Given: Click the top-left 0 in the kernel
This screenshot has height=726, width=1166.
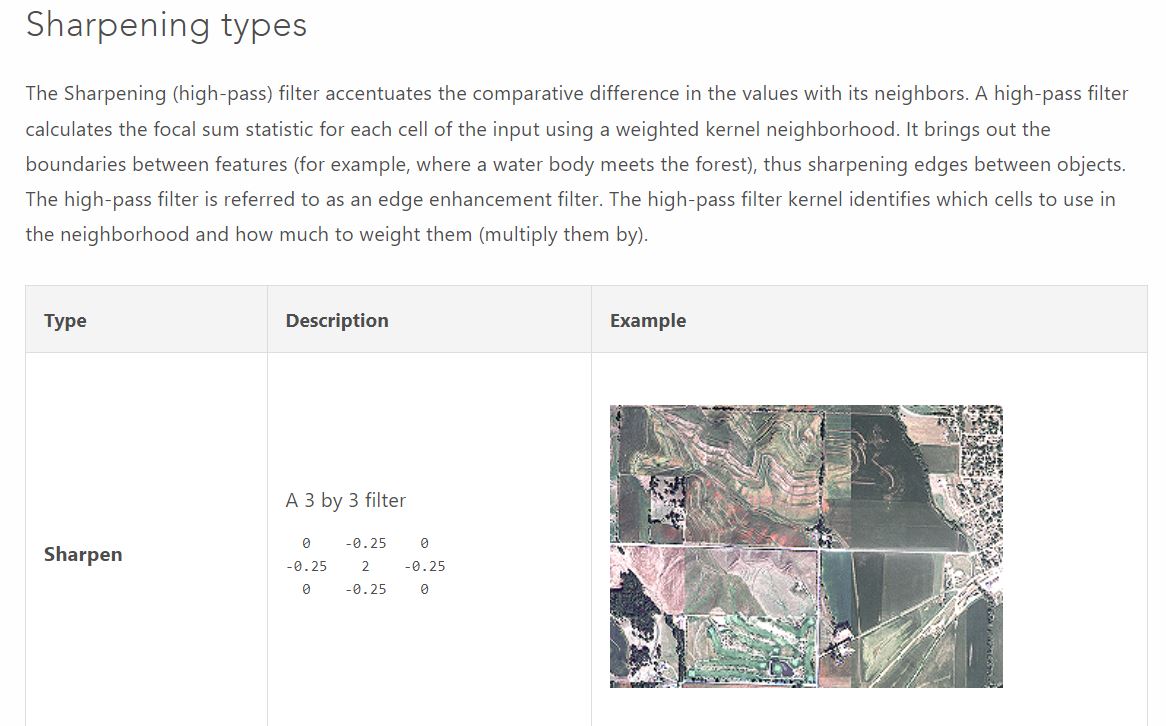Looking at the screenshot, I should click(306, 543).
